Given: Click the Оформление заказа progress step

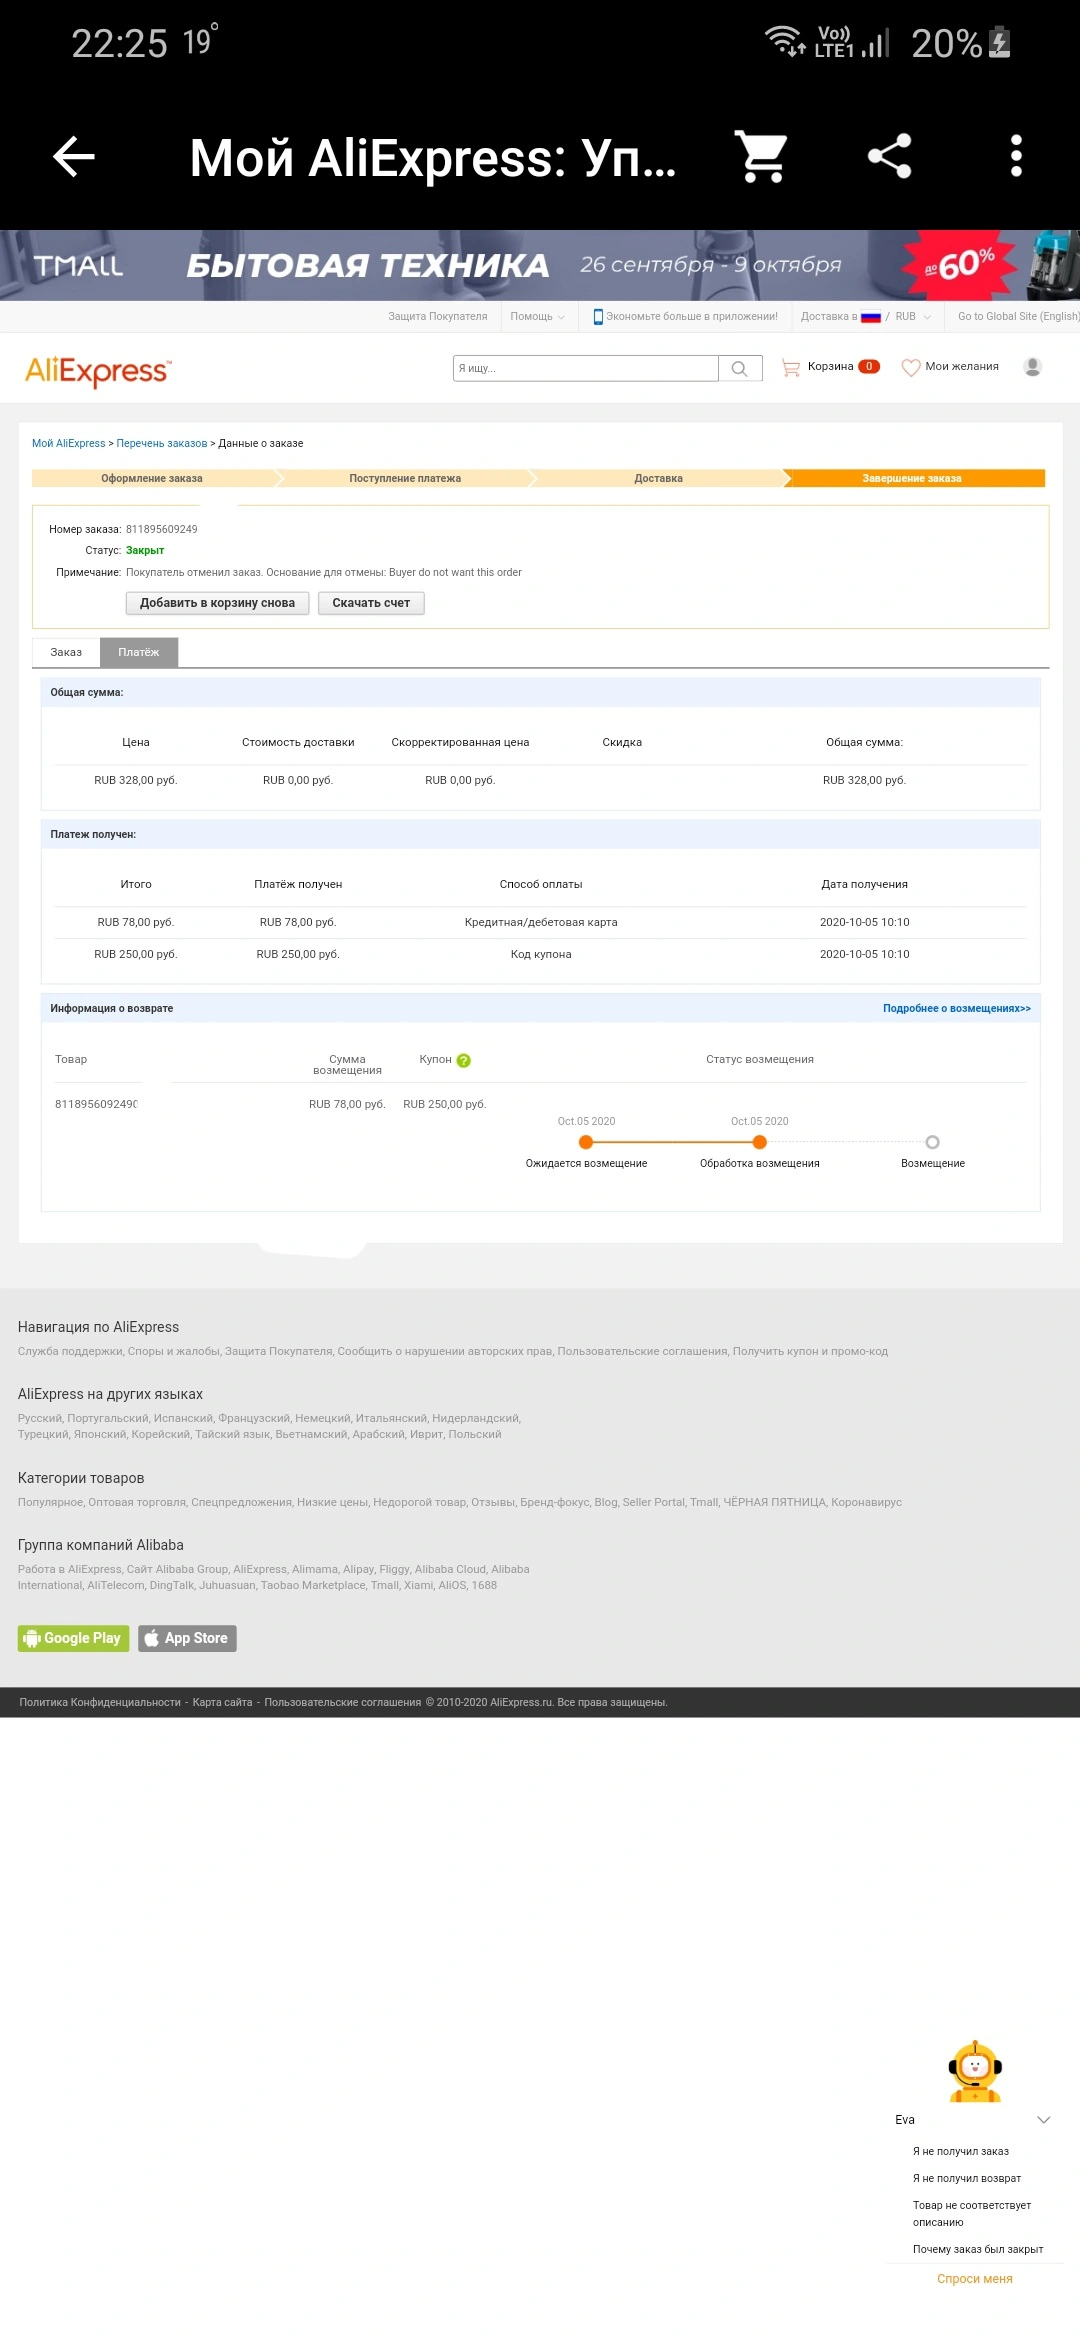Looking at the screenshot, I should [x=152, y=478].
